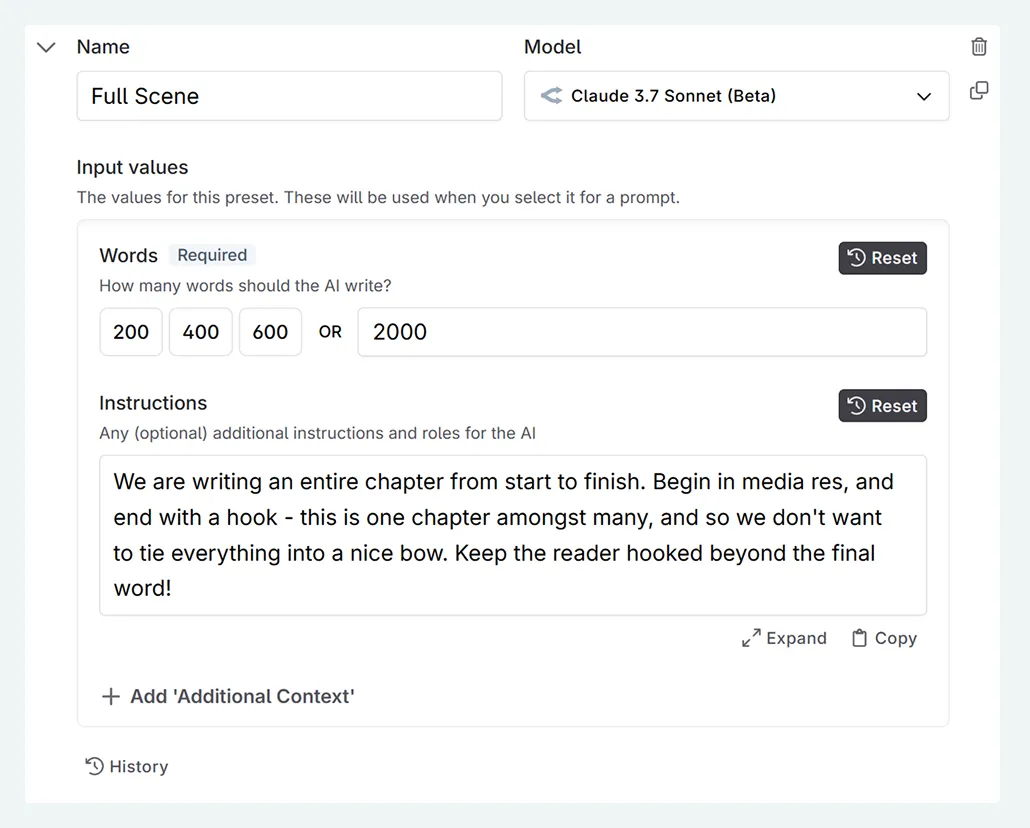Select the 400 words option
This screenshot has width=1030, height=828.
[x=200, y=332]
